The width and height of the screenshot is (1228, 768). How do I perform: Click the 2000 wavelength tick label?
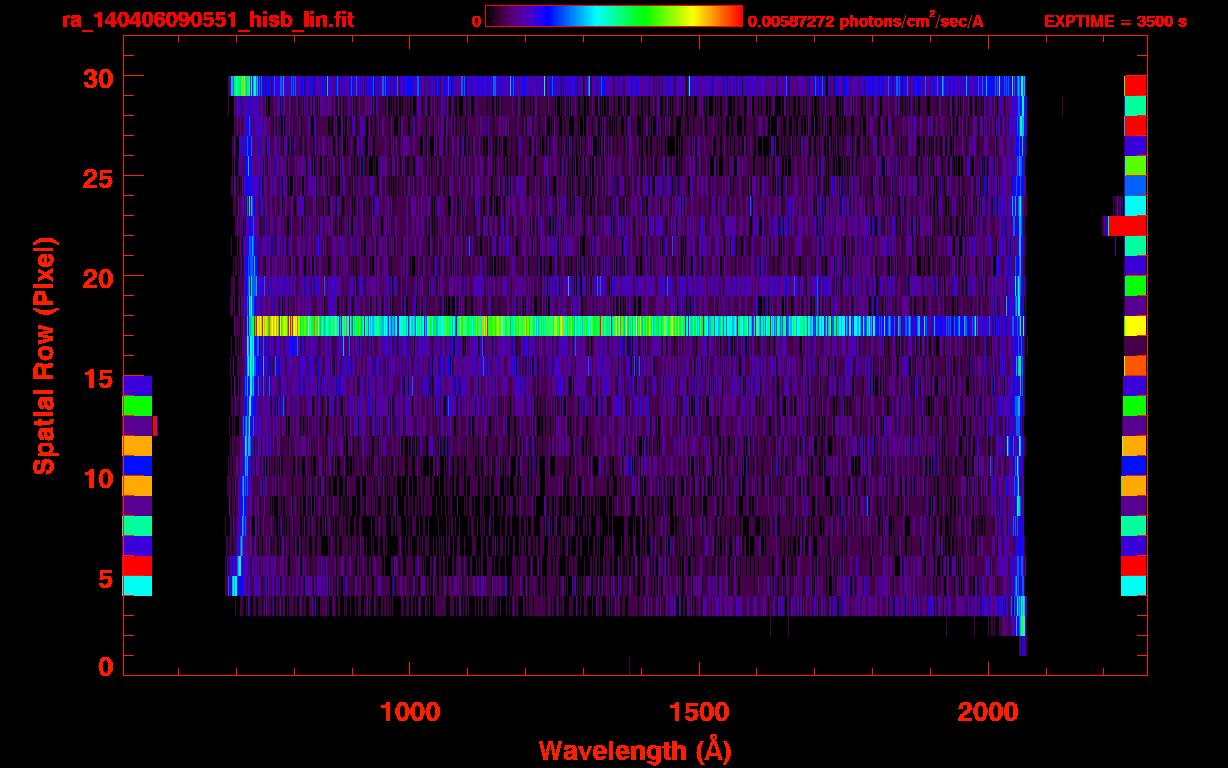[988, 711]
